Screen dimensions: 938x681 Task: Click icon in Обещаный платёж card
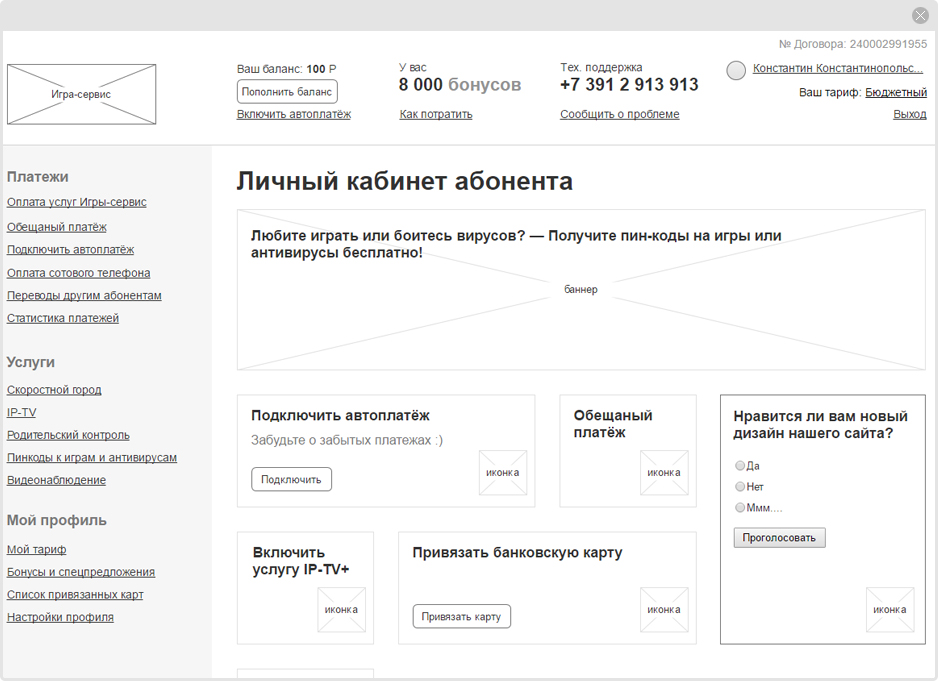tap(664, 473)
